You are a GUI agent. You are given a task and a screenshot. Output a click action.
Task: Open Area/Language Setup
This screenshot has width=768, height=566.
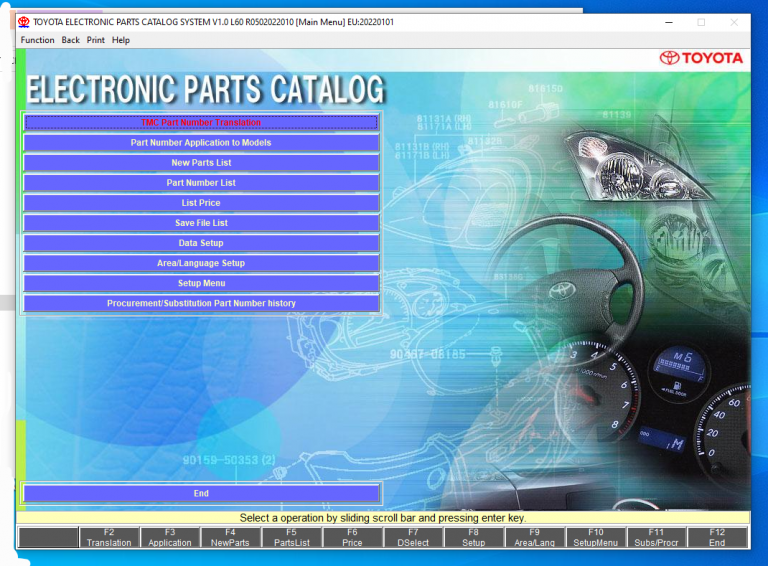(201, 263)
